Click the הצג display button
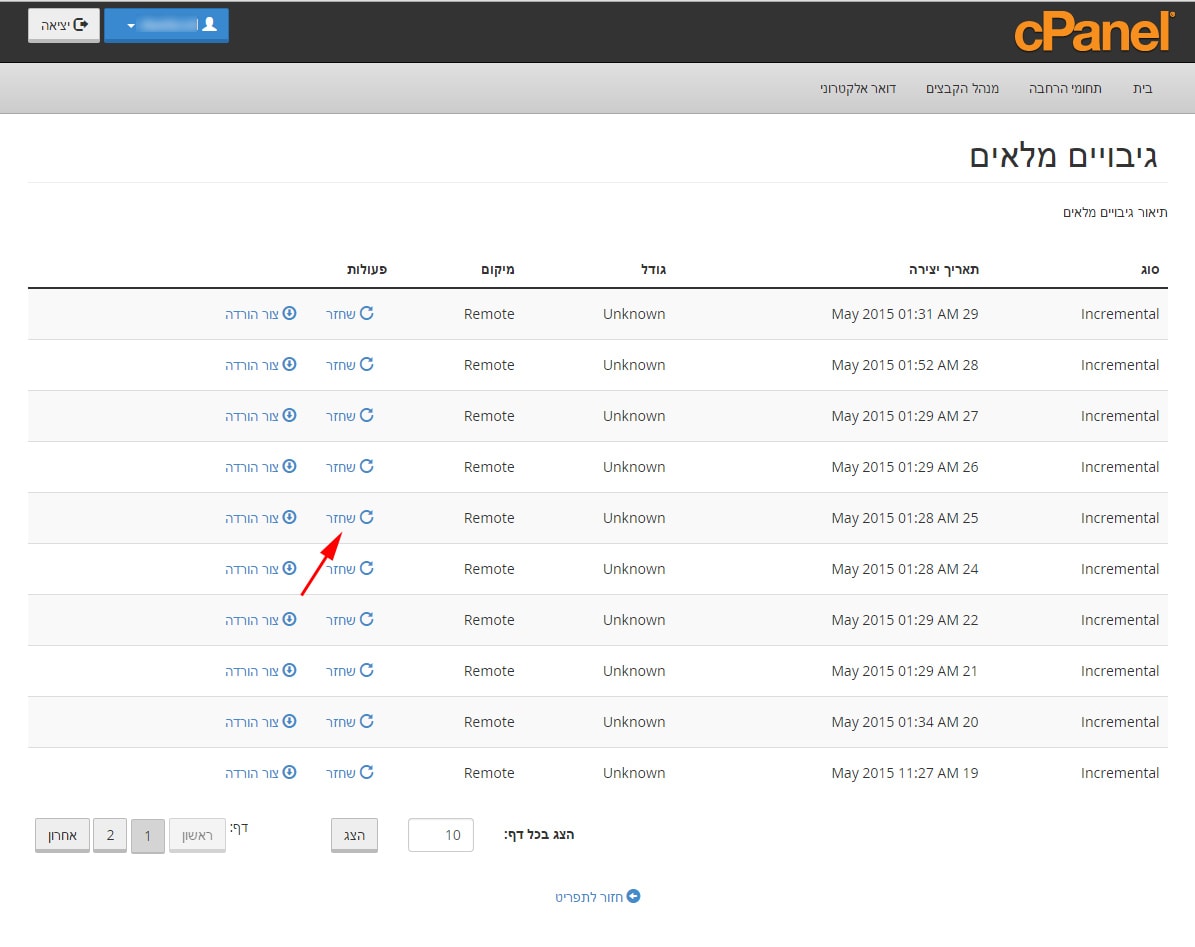Image resolution: width=1195 pixels, height=947 pixels. 354,835
